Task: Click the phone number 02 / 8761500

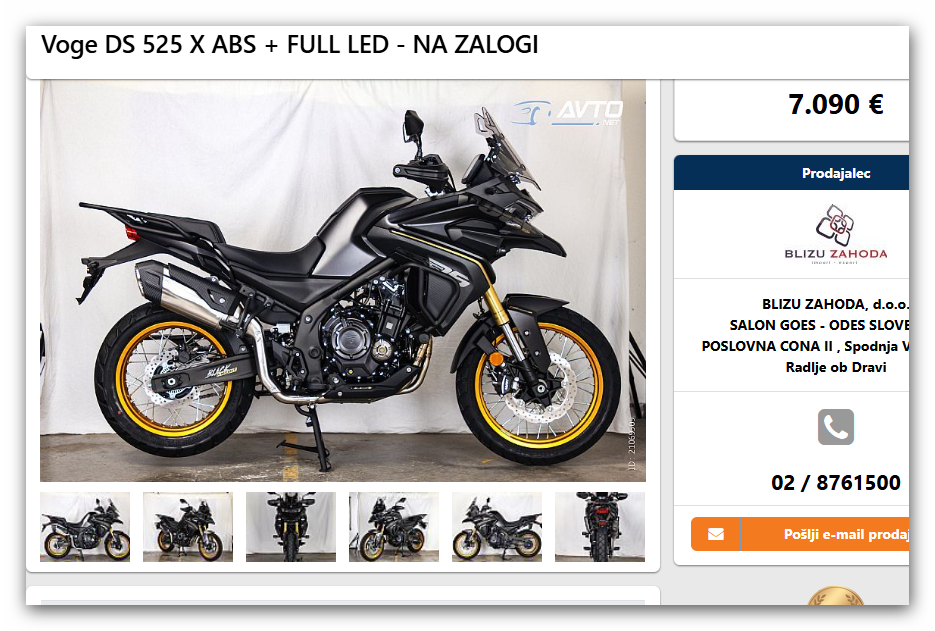Action: click(x=835, y=482)
